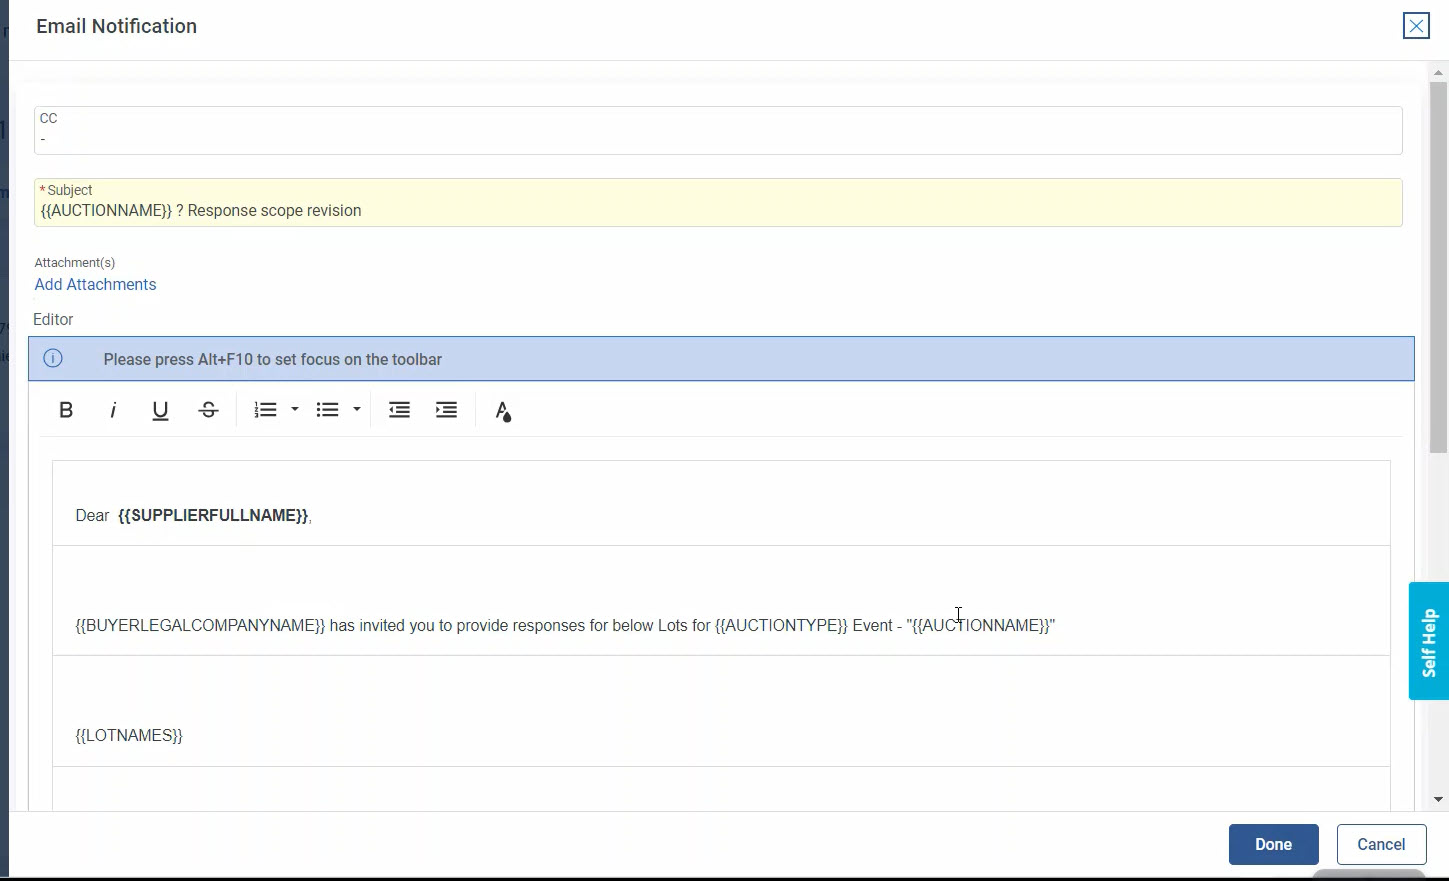This screenshot has width=1449, height=881.
Task: Close the Email Notification dialog
Action: click(x=1415, y=26)
